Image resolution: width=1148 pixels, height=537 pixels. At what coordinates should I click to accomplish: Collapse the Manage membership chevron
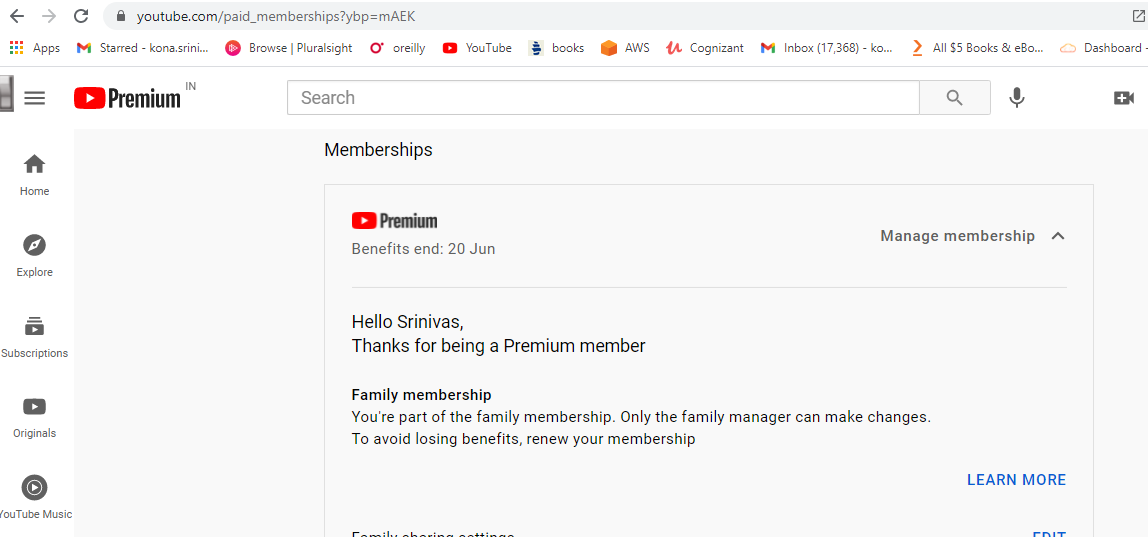coord(1058,236)
